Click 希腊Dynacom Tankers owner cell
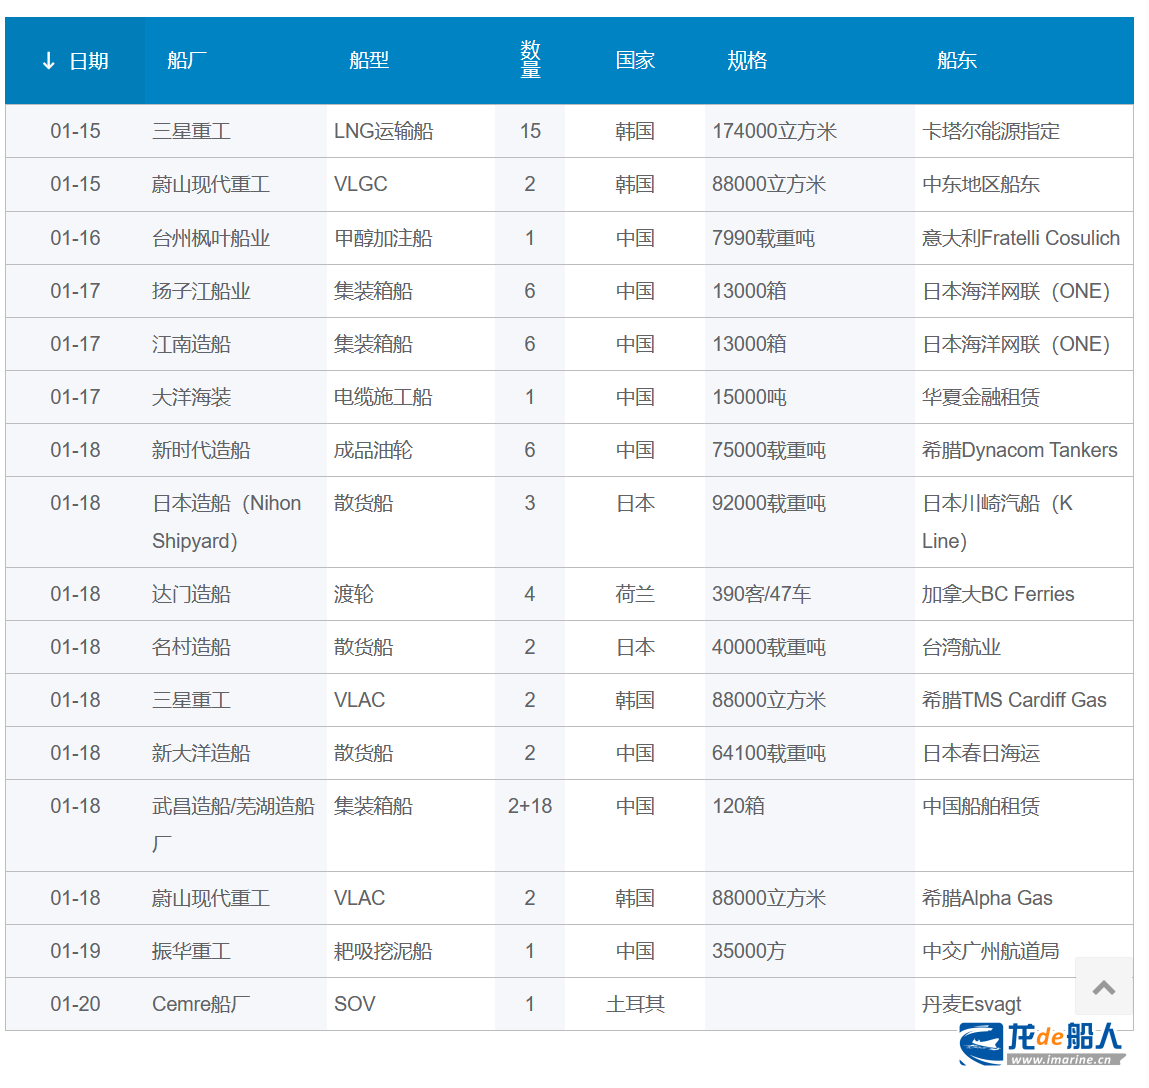Image resolution: width=1149 pixels, height=1088 pixels. (1019, 450)
